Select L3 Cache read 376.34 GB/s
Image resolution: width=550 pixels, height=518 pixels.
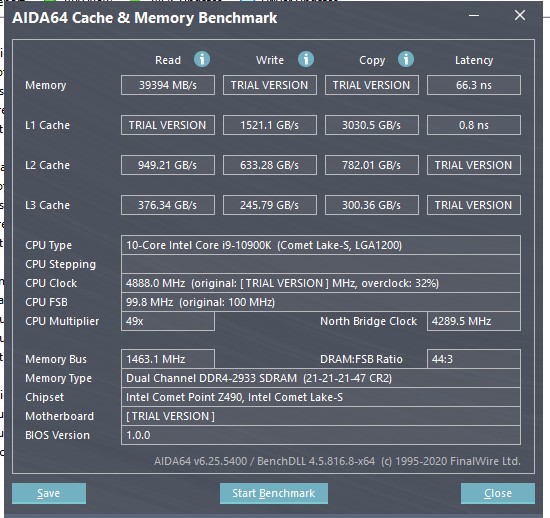pyautogui.click(x=168, y=205)
